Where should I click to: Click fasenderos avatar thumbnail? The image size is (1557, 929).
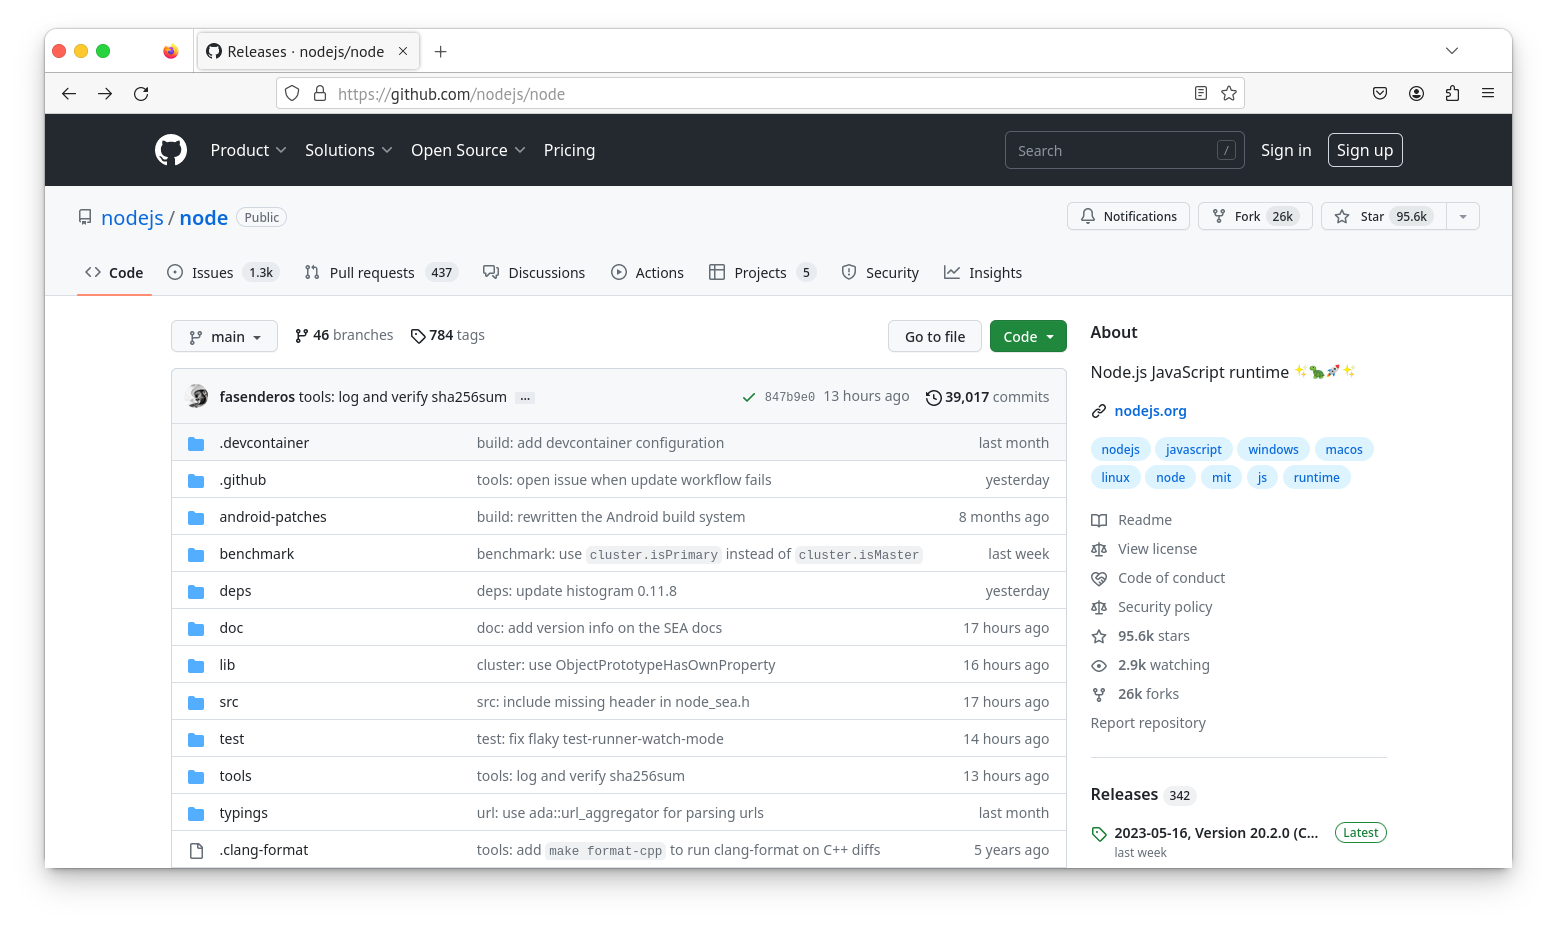[x=198, y=397]
